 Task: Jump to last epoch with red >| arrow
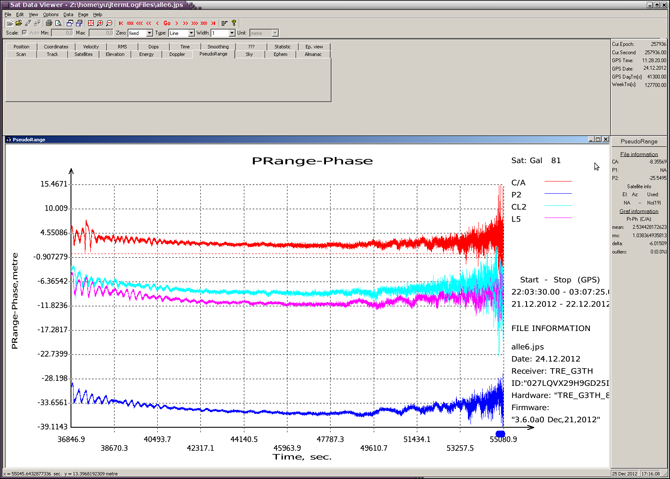(213, 23)
